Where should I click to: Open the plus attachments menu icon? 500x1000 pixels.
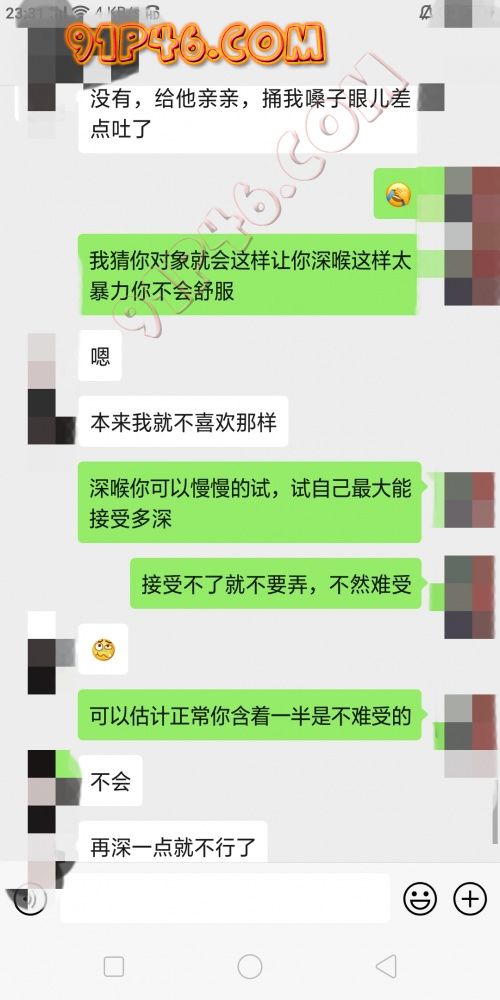pos(470,899)
